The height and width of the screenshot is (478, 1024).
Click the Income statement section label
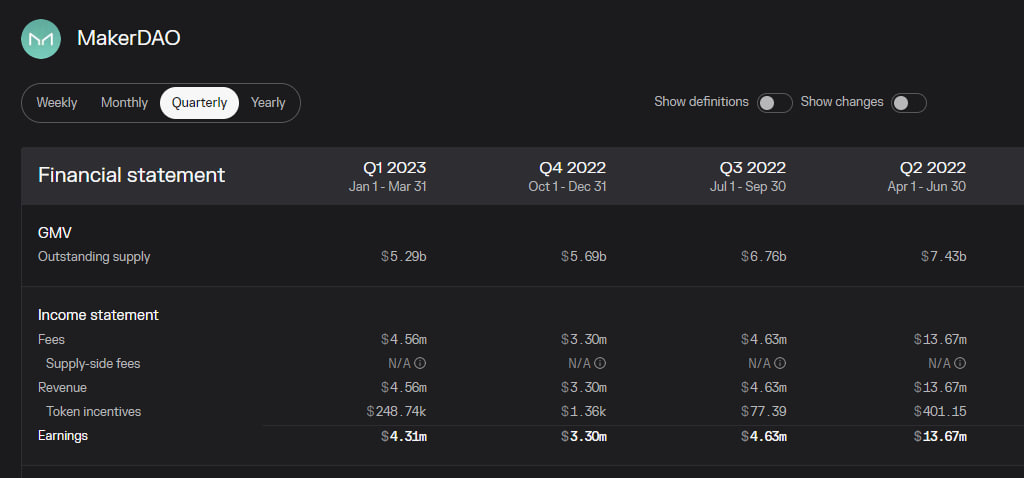coord(99,315)
